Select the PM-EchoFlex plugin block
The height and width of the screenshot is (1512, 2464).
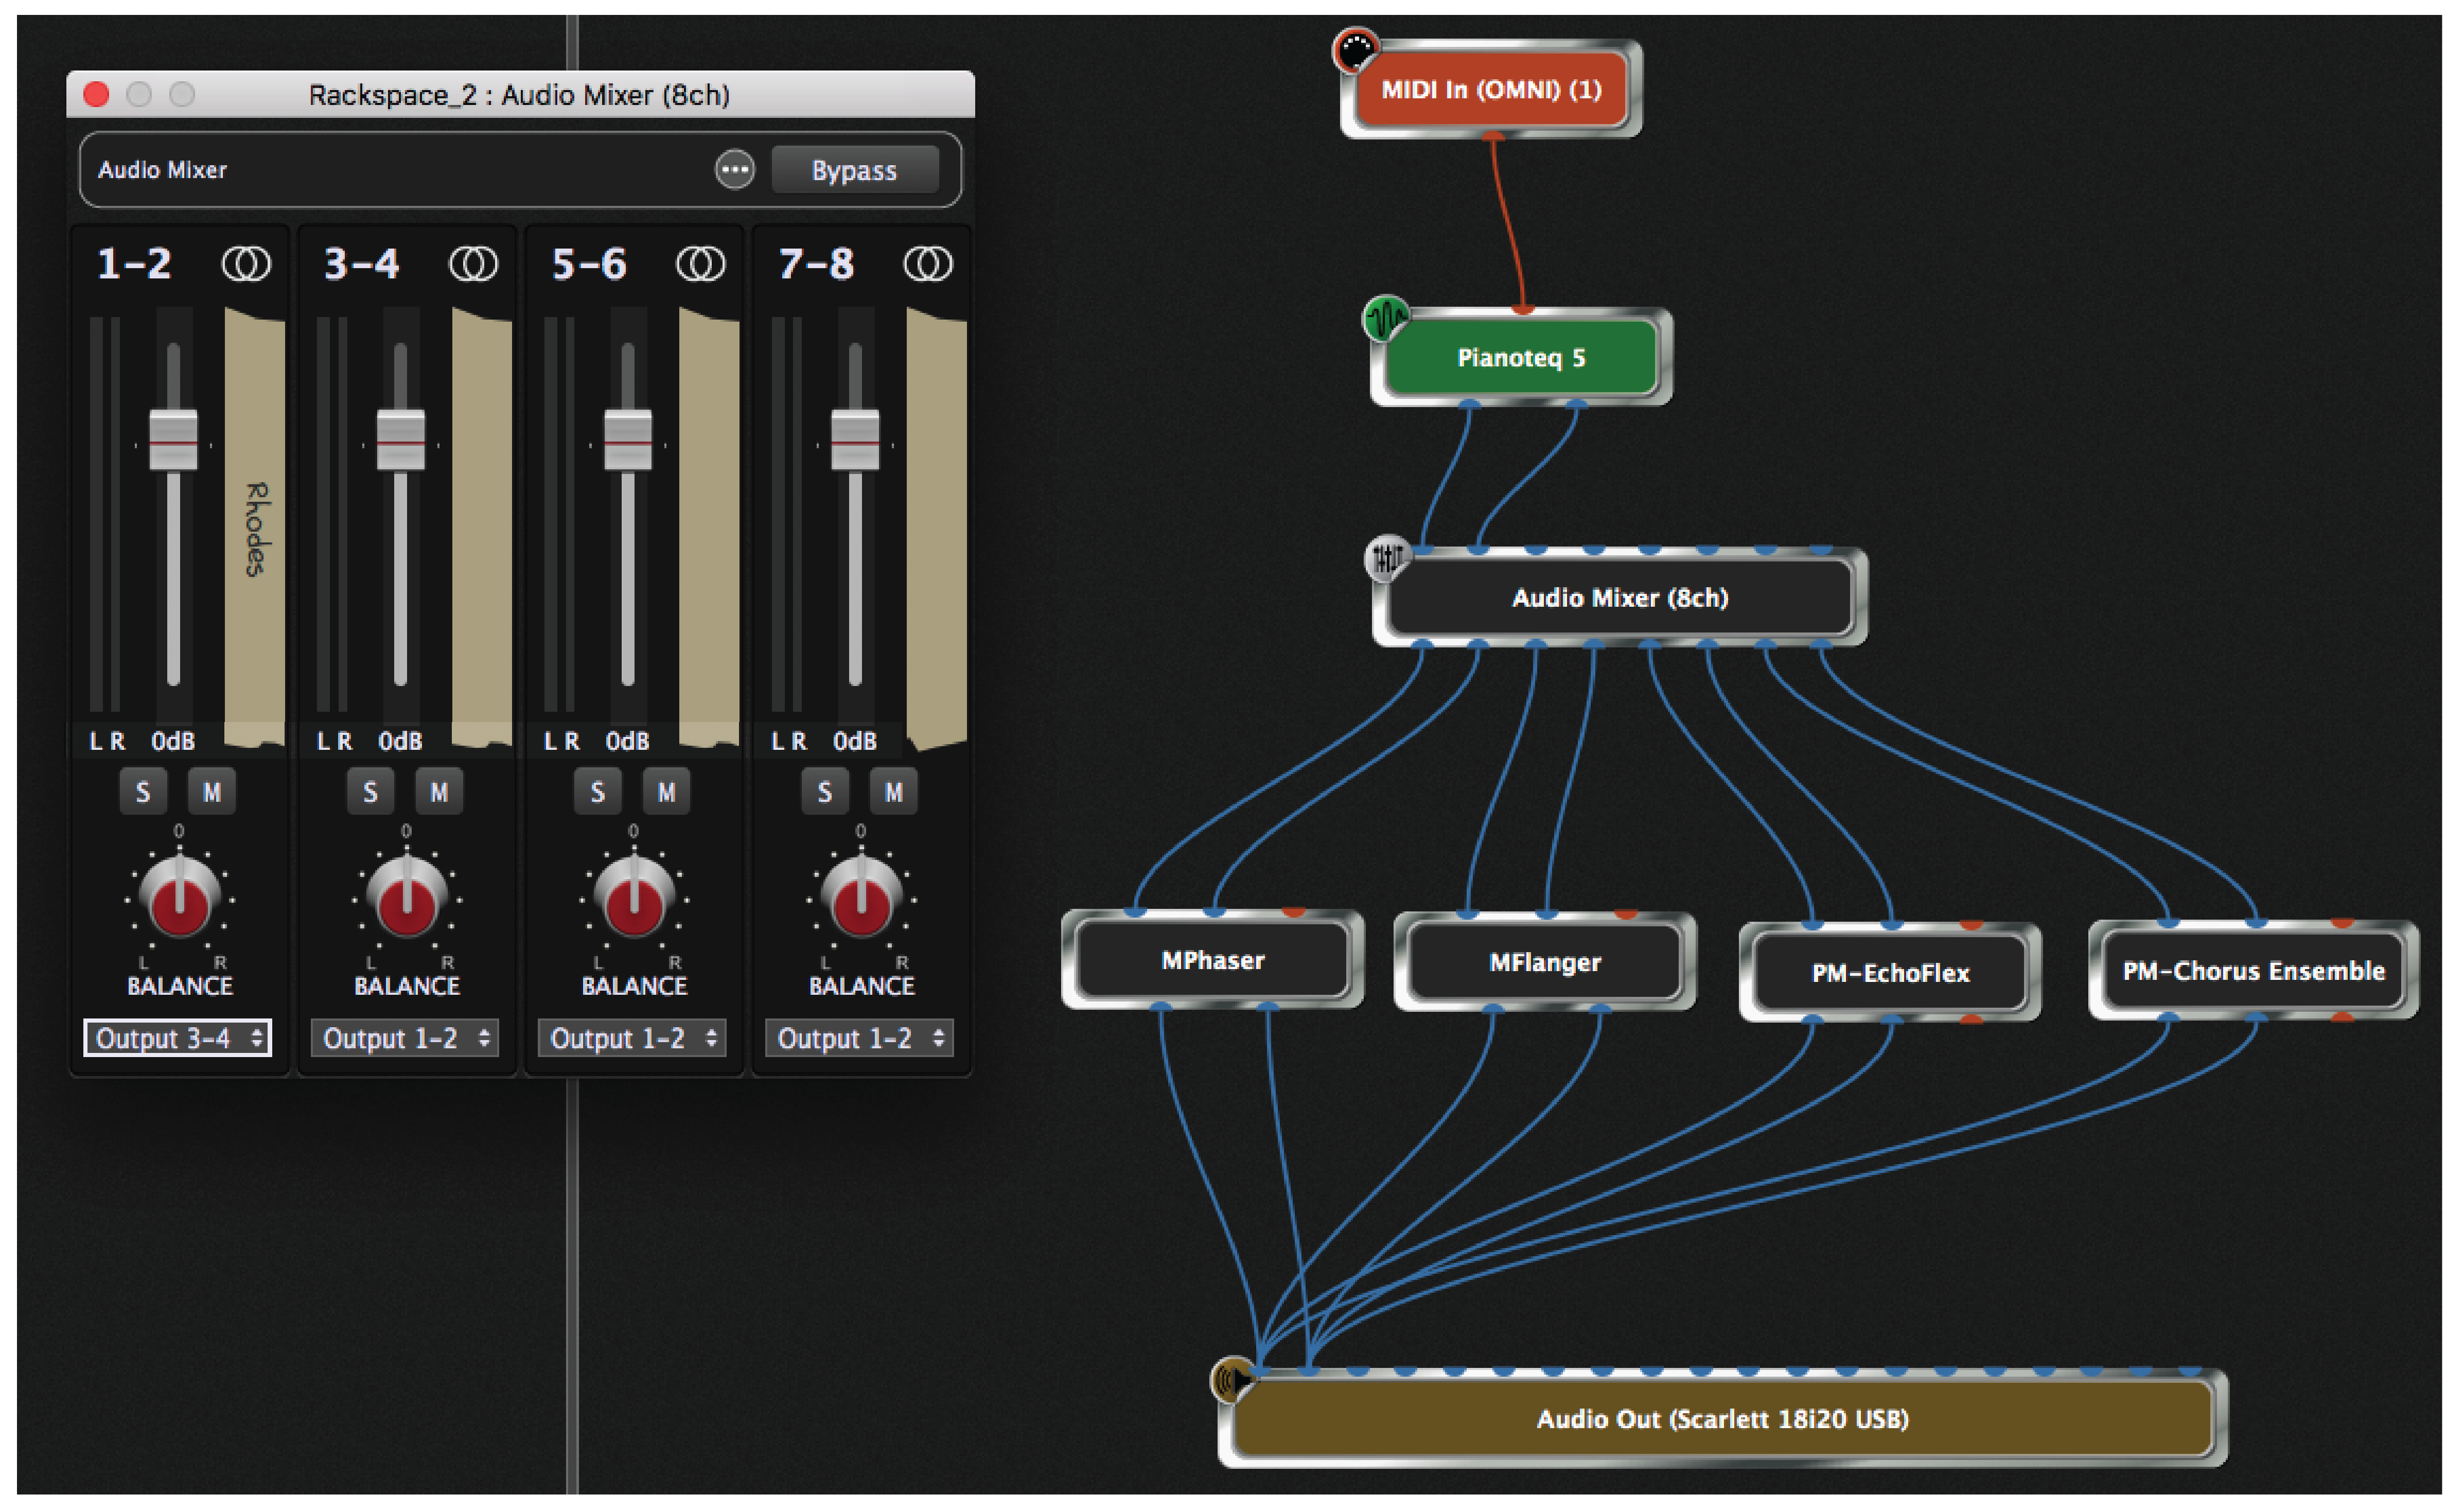(1890, 973)
